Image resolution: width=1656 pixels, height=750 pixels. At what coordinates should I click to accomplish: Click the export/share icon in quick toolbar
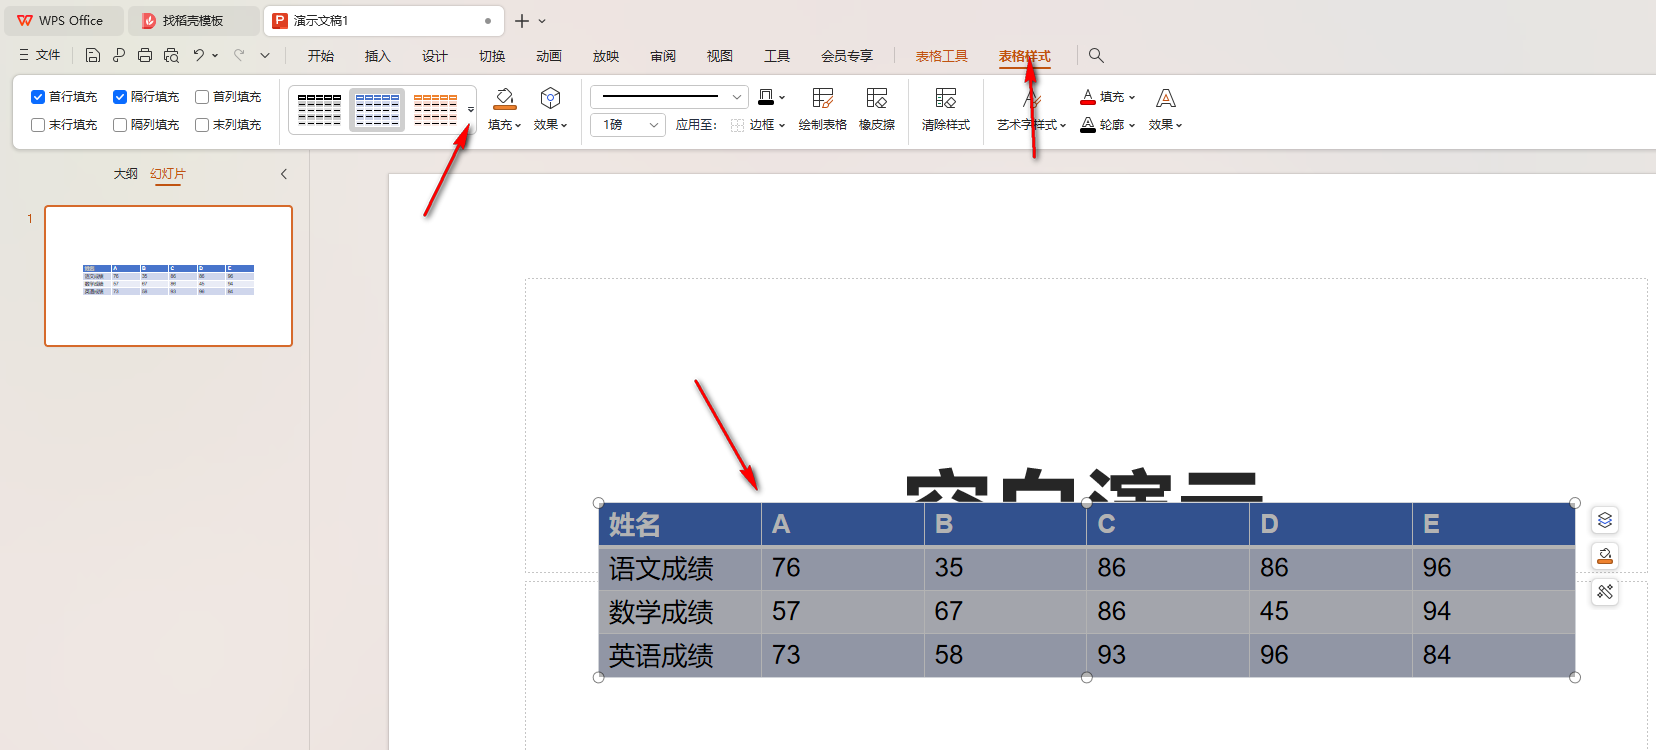pyautogui.click(x=119, y=55)
